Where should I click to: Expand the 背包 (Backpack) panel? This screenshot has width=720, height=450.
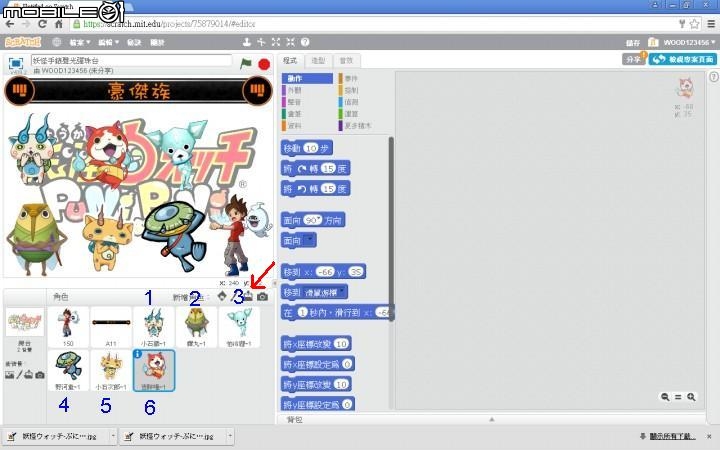coord(491,419)
